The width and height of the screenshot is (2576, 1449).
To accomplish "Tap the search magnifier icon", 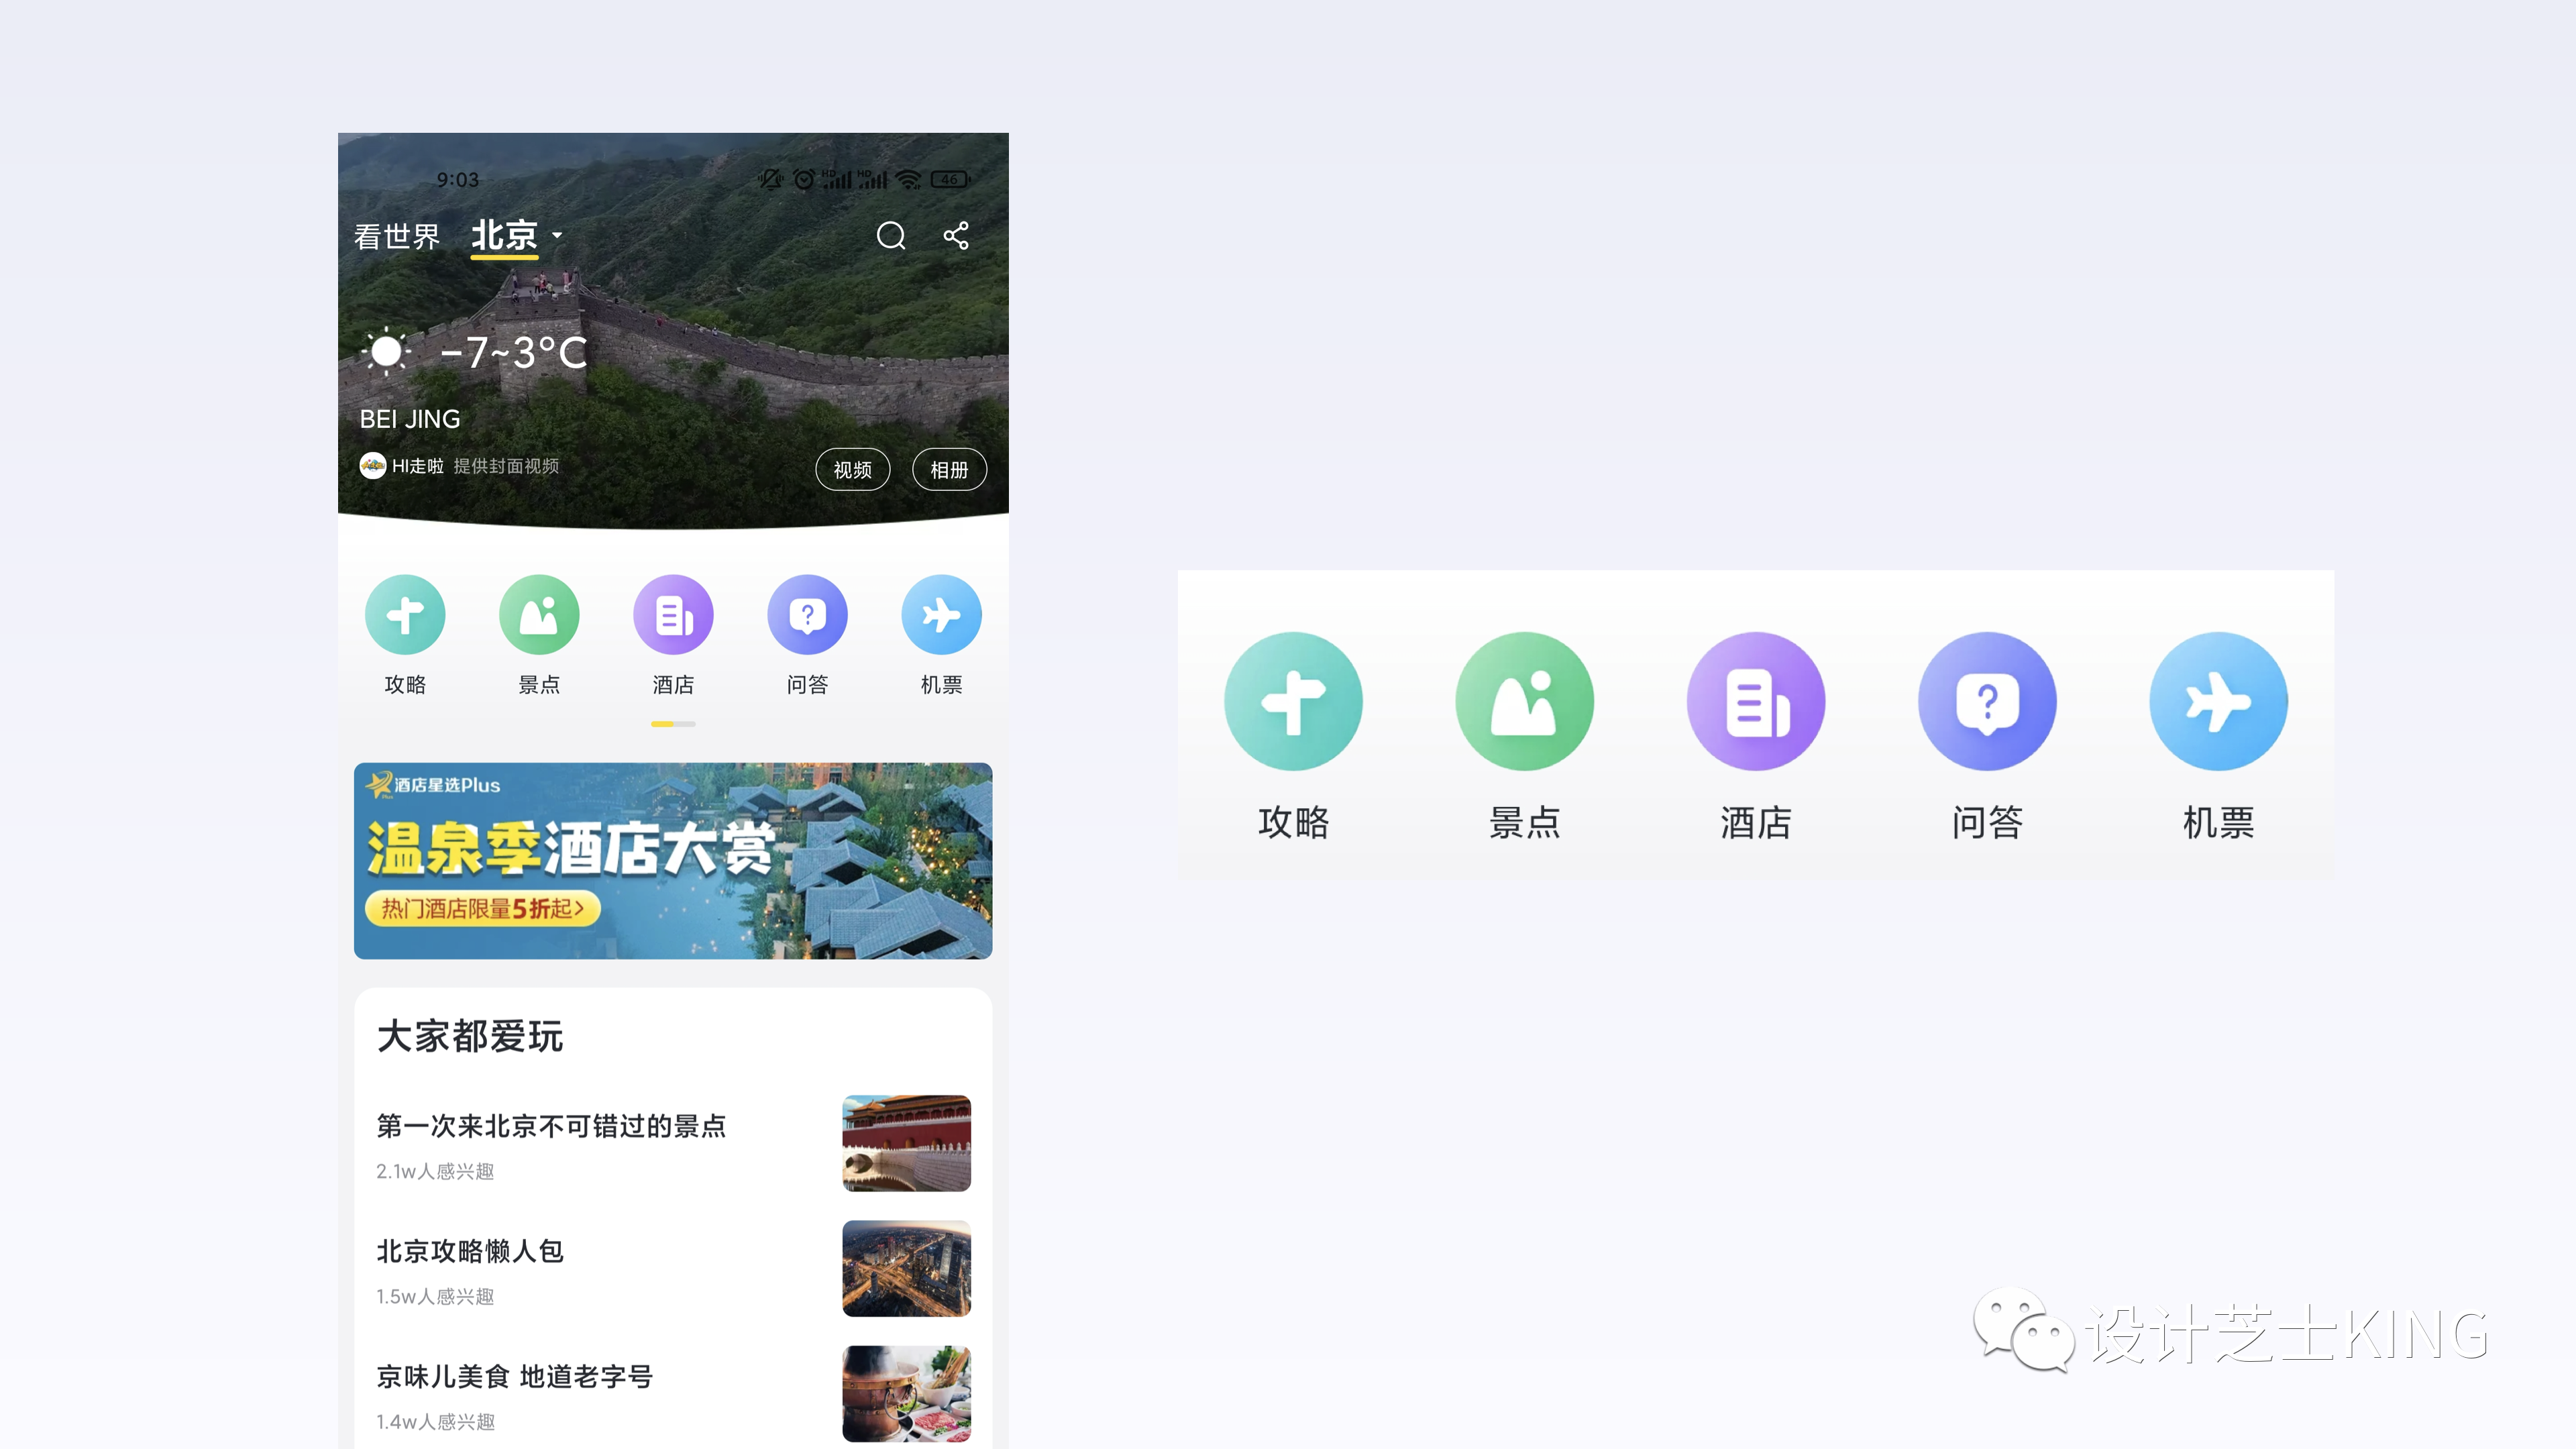I will coord(890,236).
